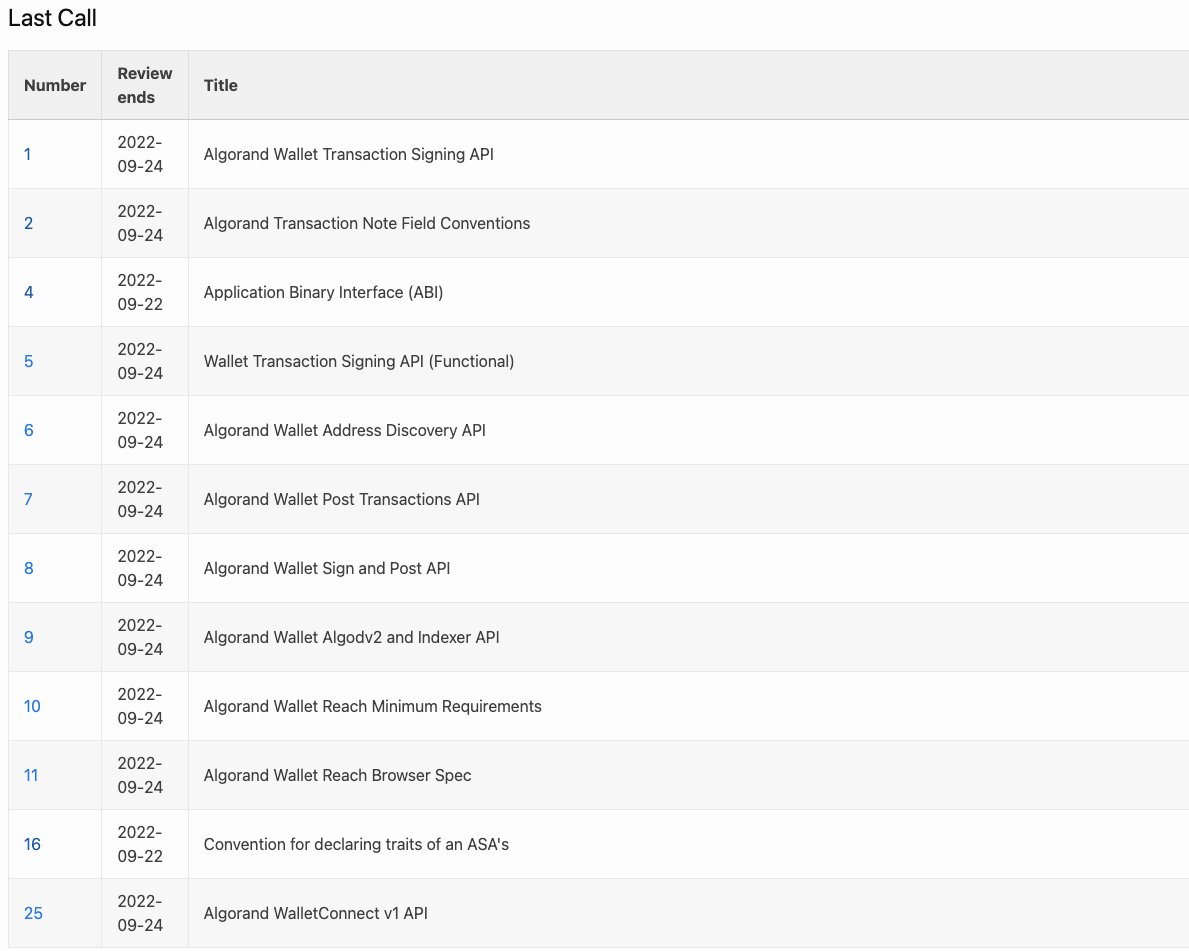Open ARC number 11 link

click(30, 776)
